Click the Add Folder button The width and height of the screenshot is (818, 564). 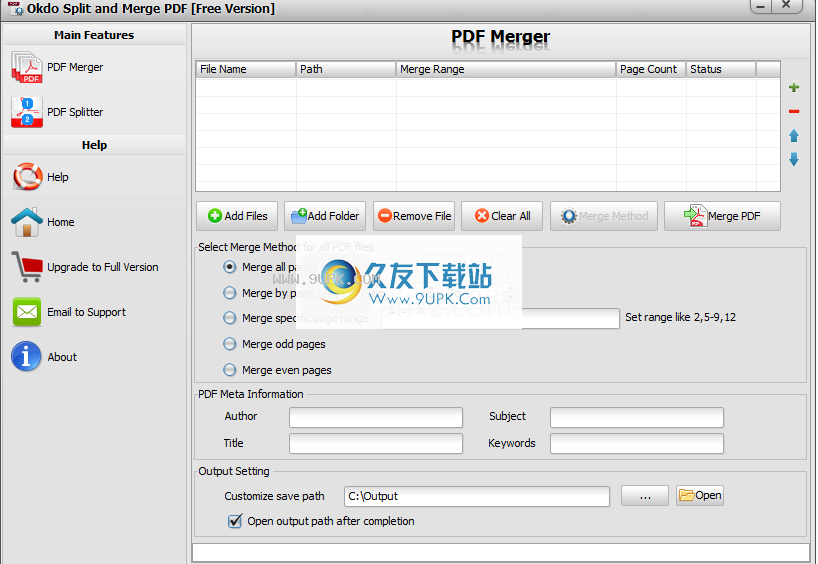325,216
